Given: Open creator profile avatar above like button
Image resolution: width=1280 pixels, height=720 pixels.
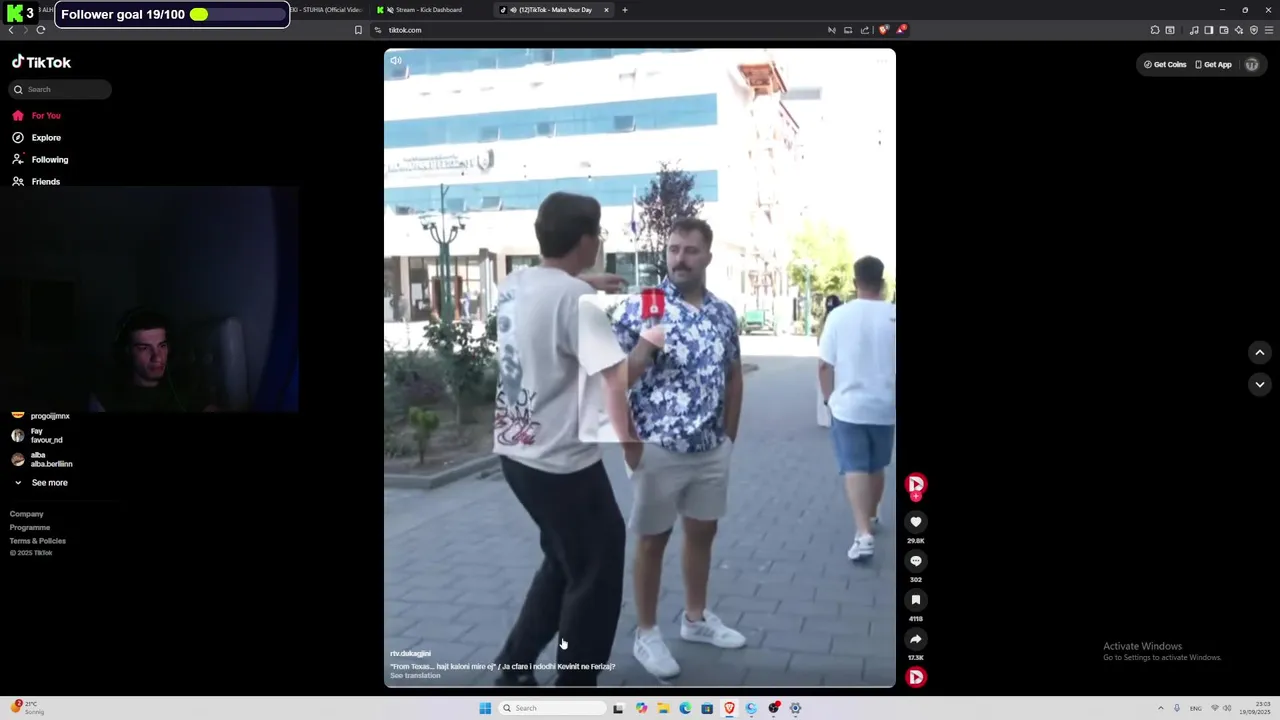Looking at the screenshot, I should 915,484.
